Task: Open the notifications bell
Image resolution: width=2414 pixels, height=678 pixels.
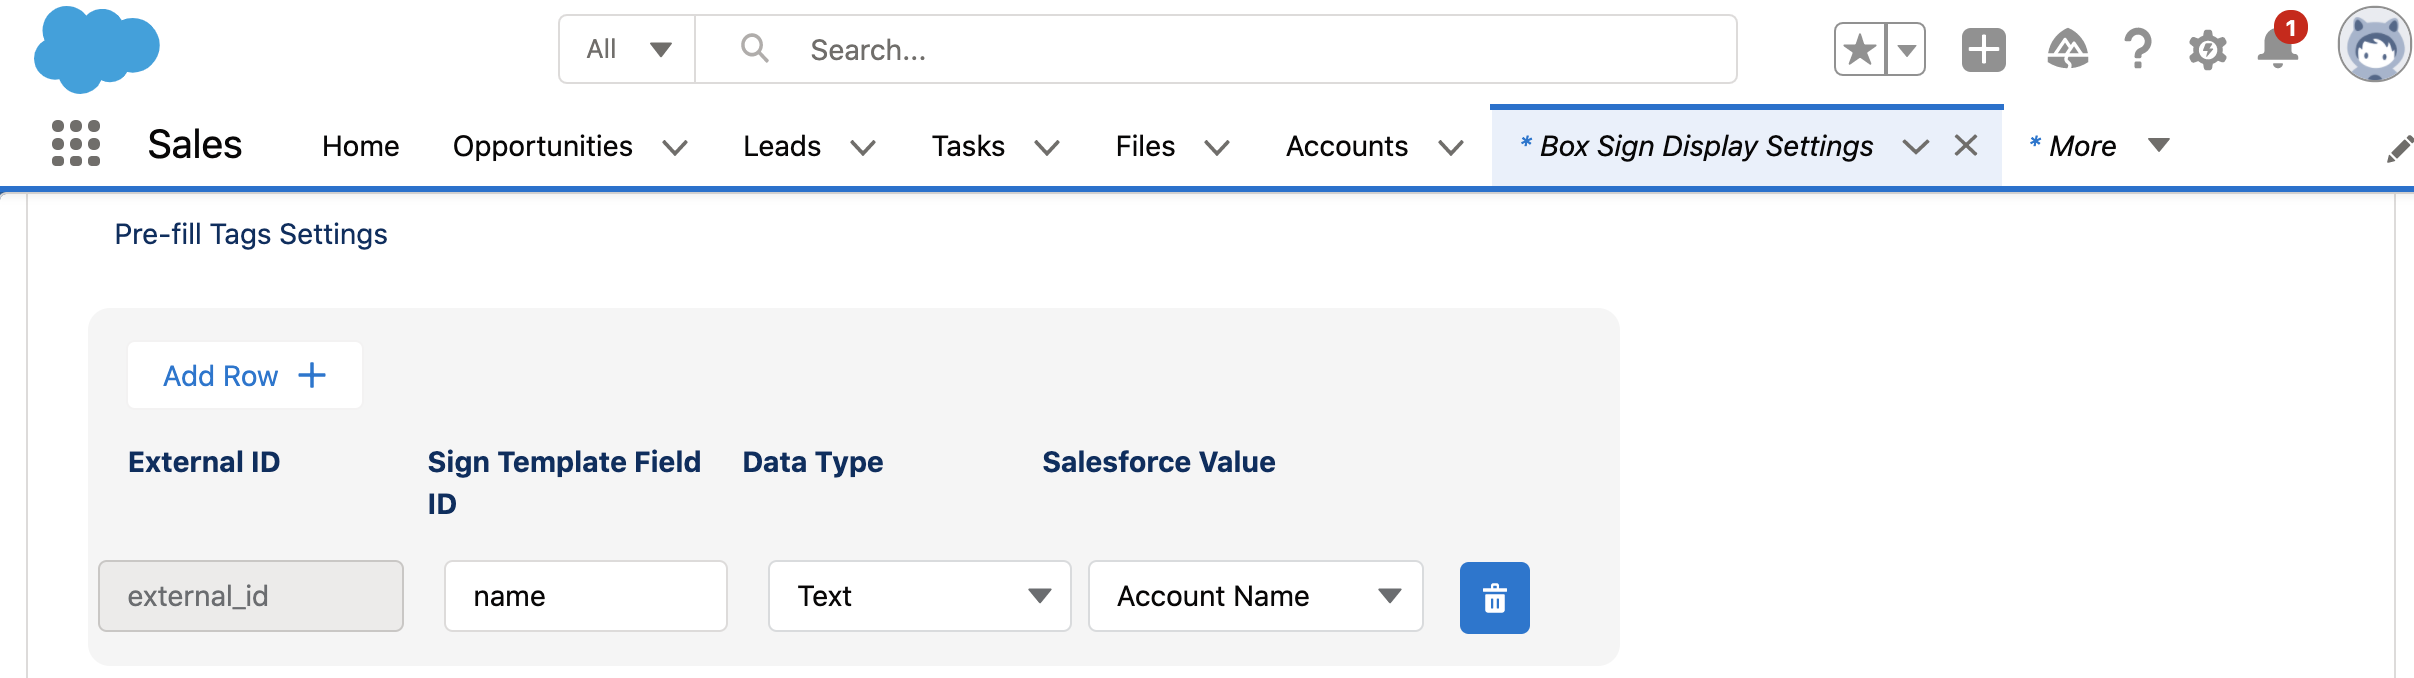Action: [x=2277, y=49]
